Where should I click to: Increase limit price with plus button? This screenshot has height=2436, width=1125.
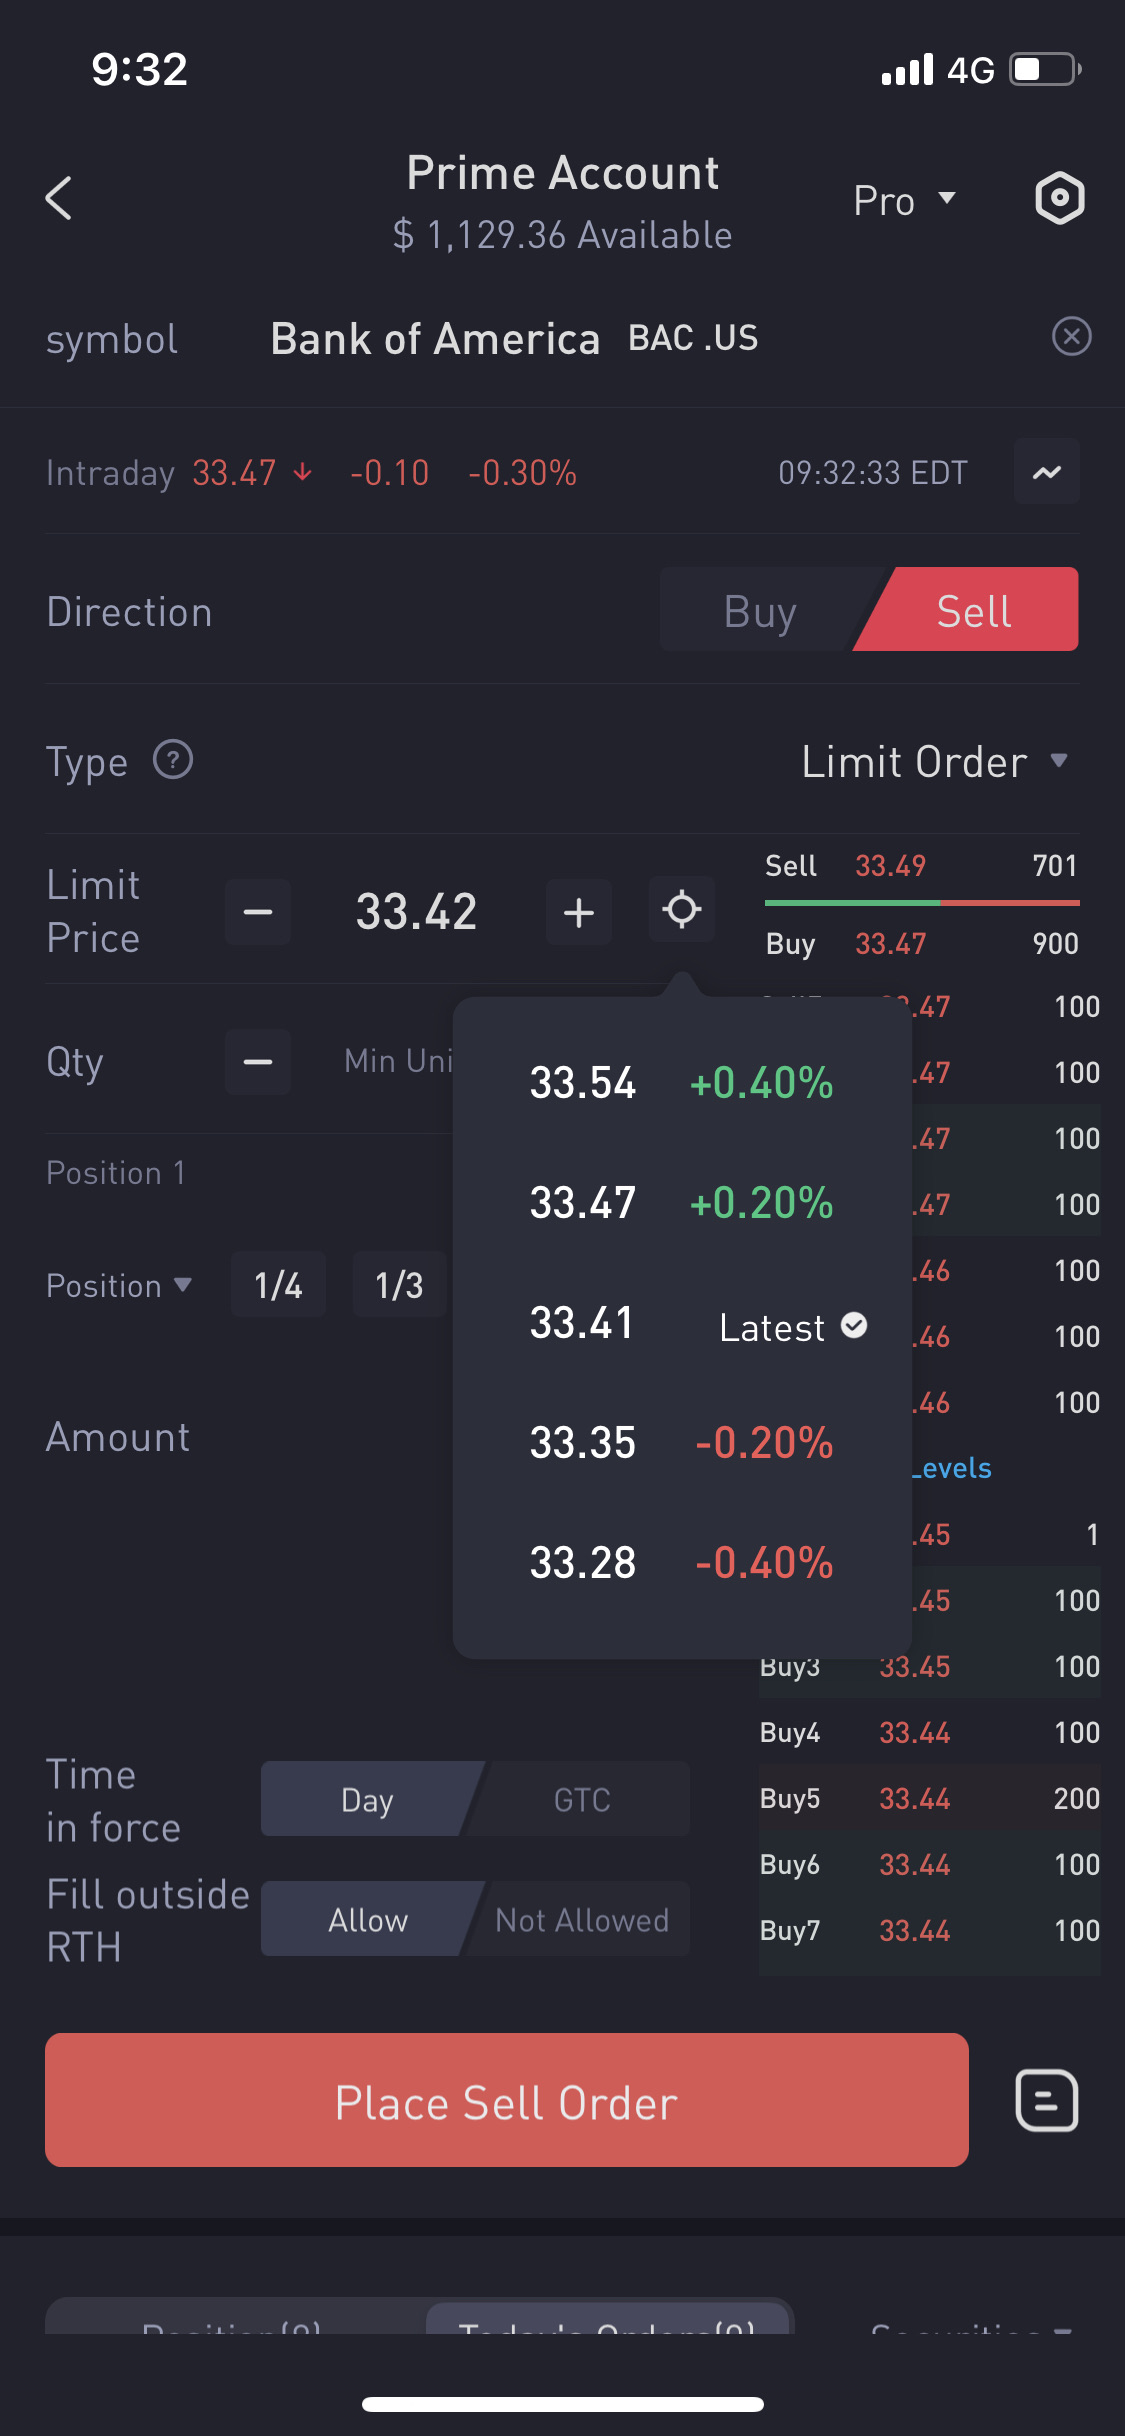pos(579,912)
